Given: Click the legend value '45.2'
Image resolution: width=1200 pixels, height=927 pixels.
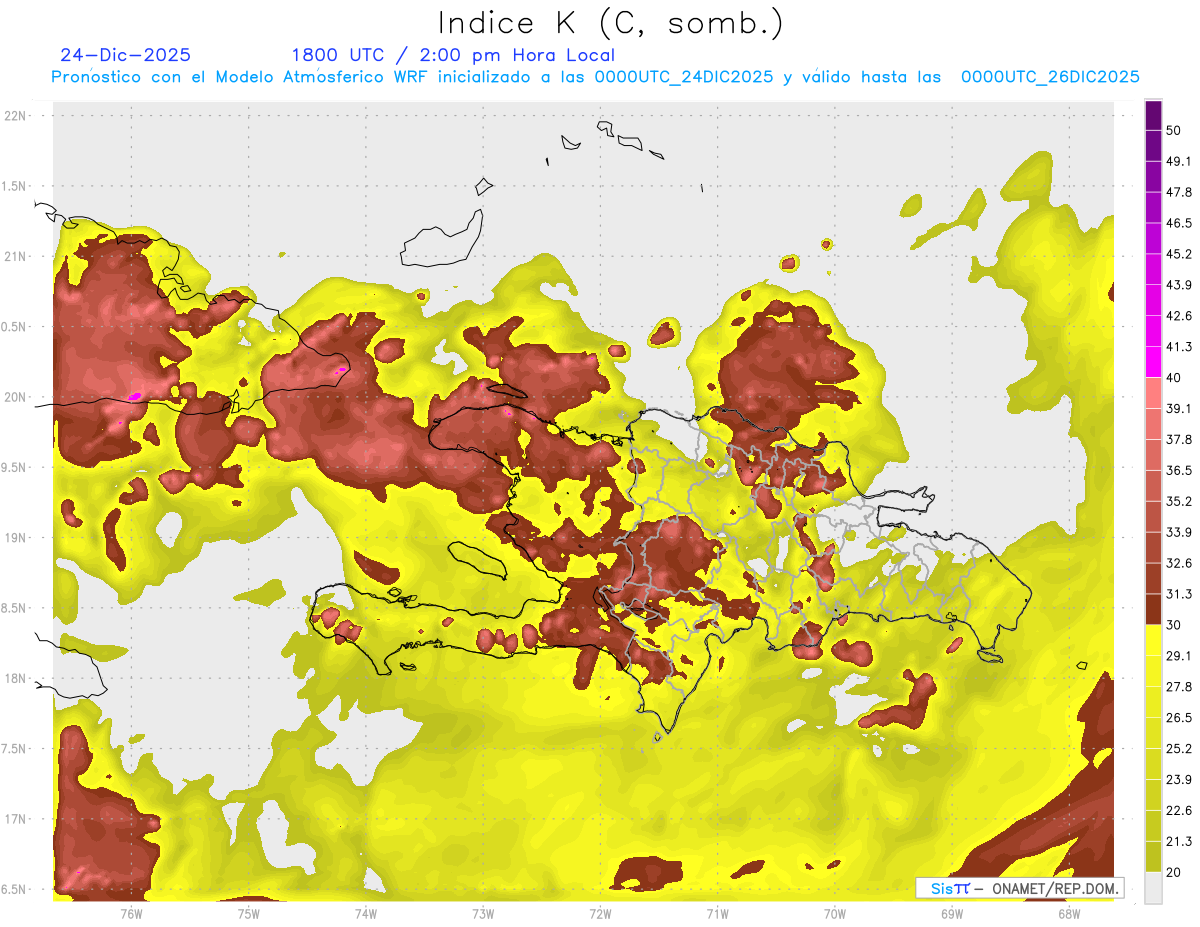Looking at the screenshot, I should 1179,254.
